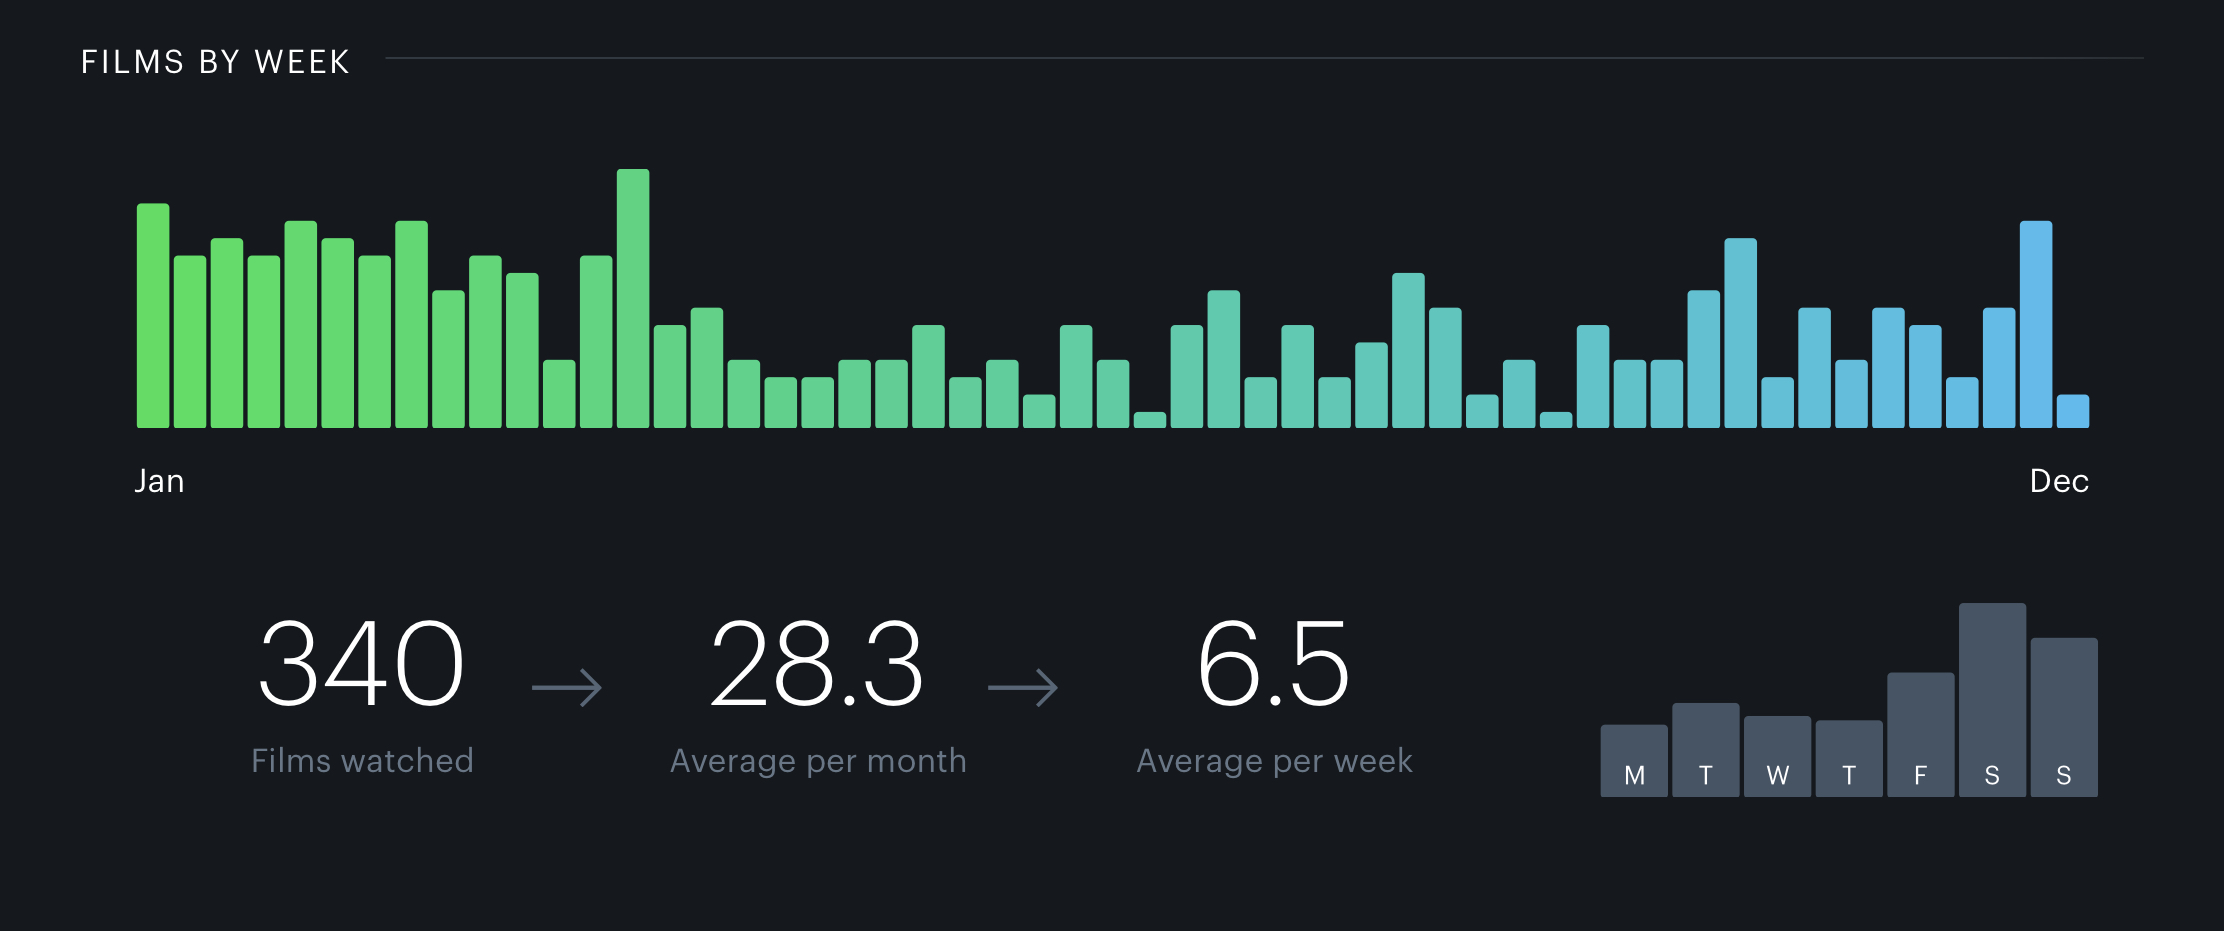2224x931 pixels.
Task: Click the 340 films watched number
Action: pos(361,664)
